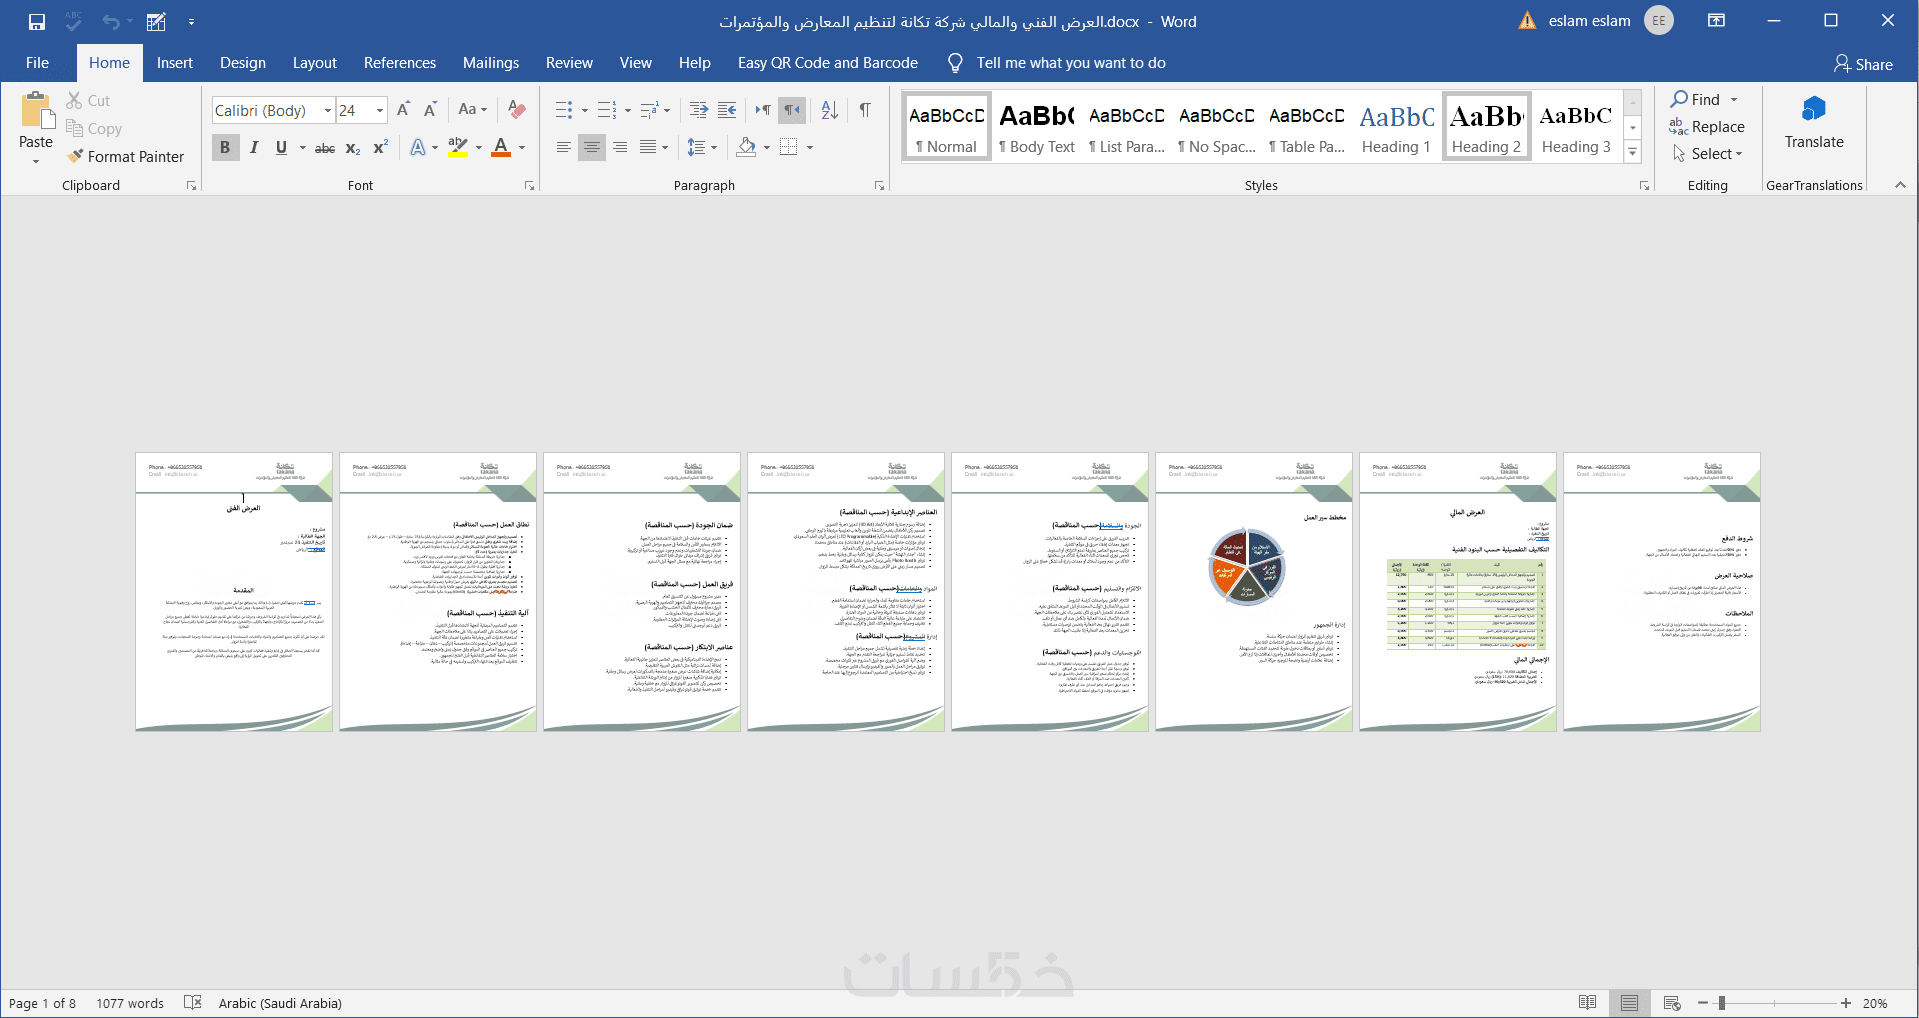
Task: Click Arabic (Saudi Arabia) language indicator
Action: coord(280,1003)
